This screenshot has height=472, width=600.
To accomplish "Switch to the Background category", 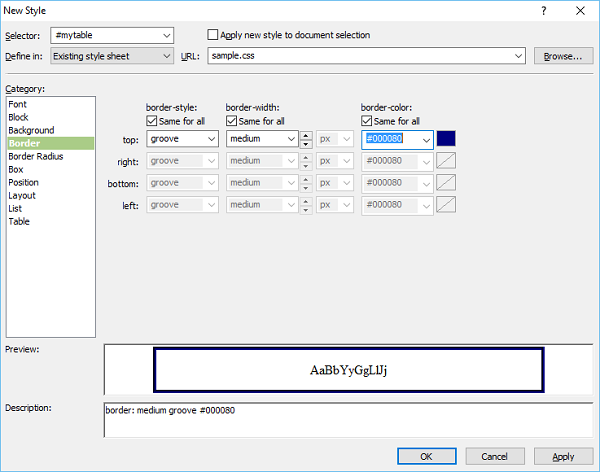I will point(31,130).
